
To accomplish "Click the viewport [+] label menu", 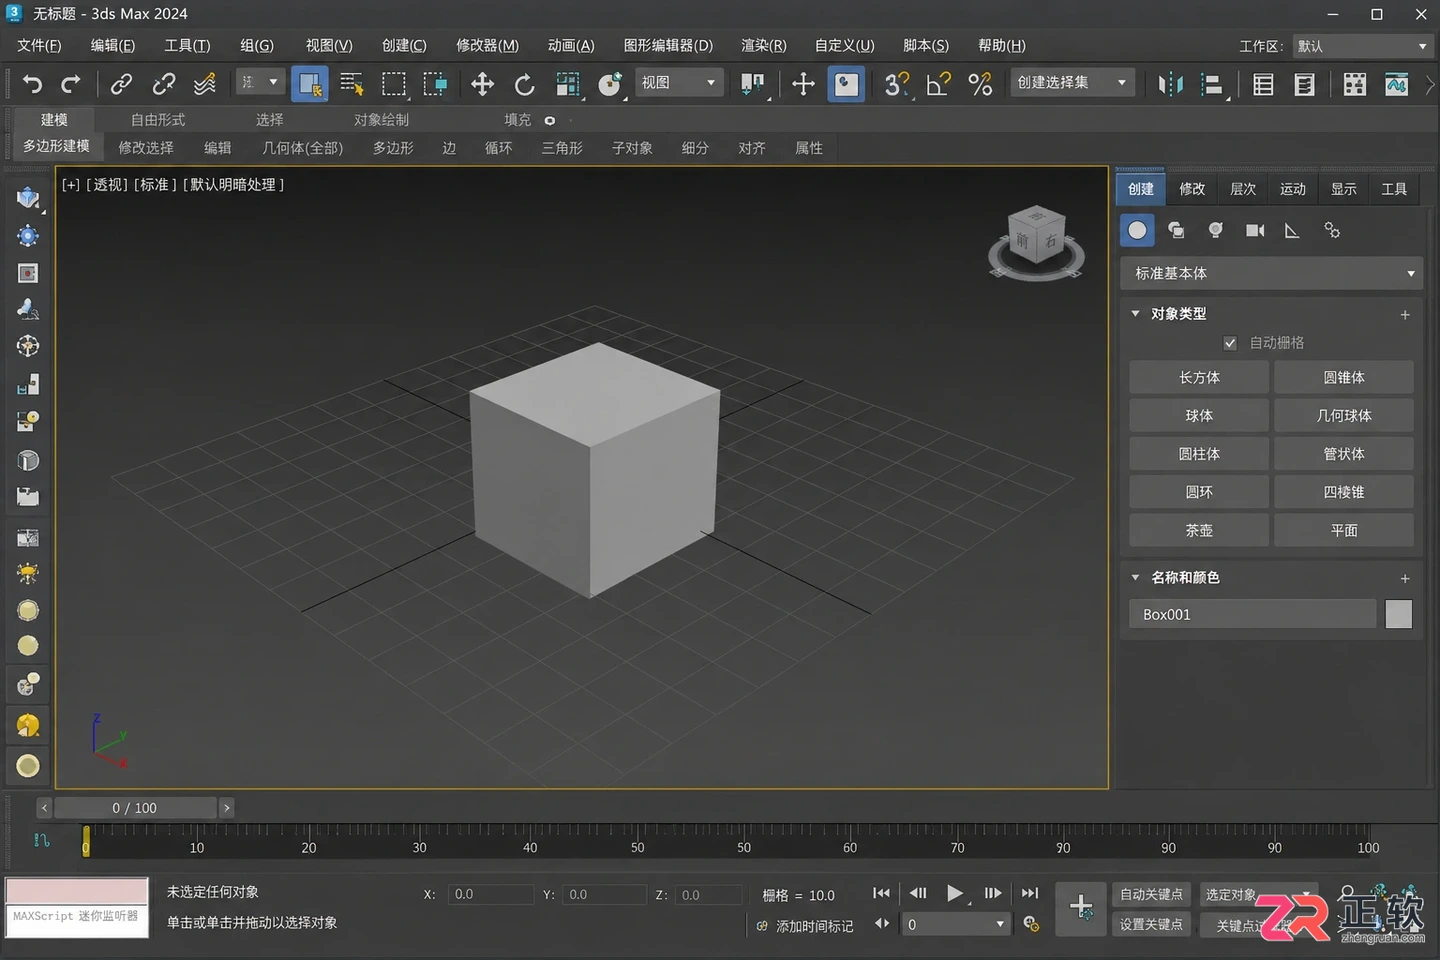I will click(x=71, y=185).
